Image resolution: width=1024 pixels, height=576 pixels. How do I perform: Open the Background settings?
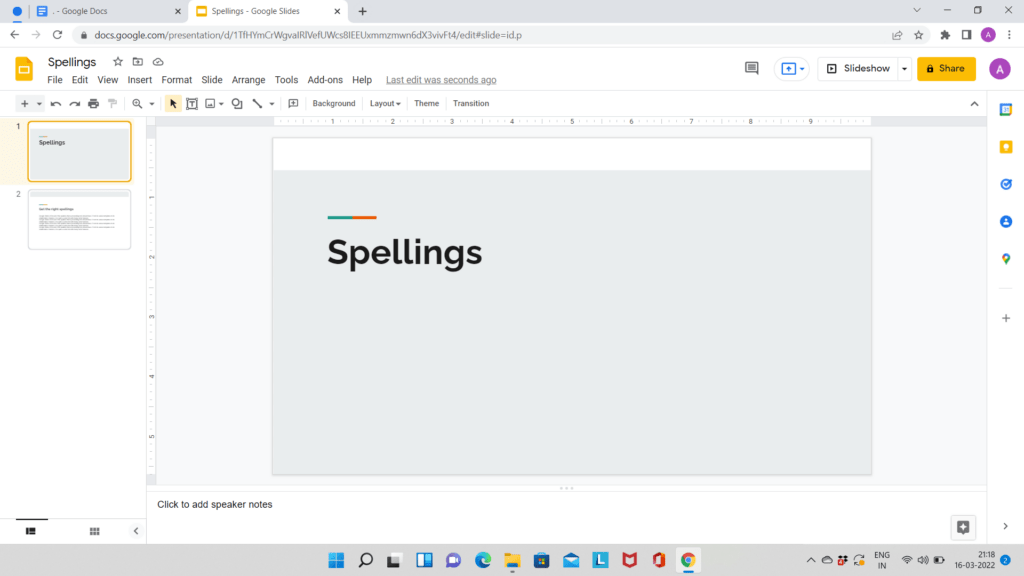pos(333,103)
